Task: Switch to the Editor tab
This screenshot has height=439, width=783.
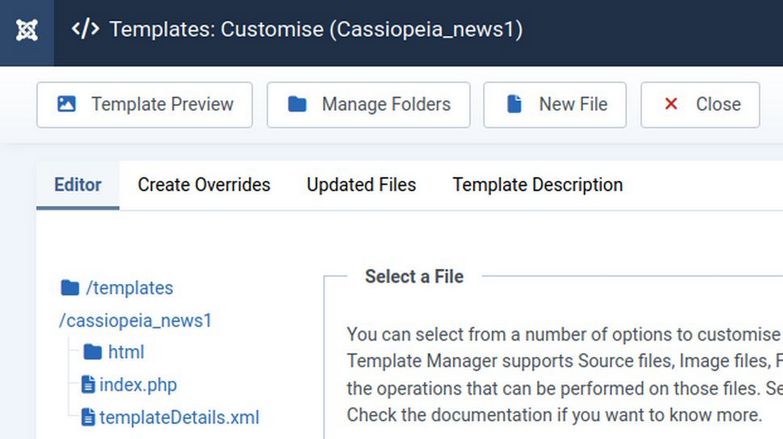Action: tap(78, 185)
